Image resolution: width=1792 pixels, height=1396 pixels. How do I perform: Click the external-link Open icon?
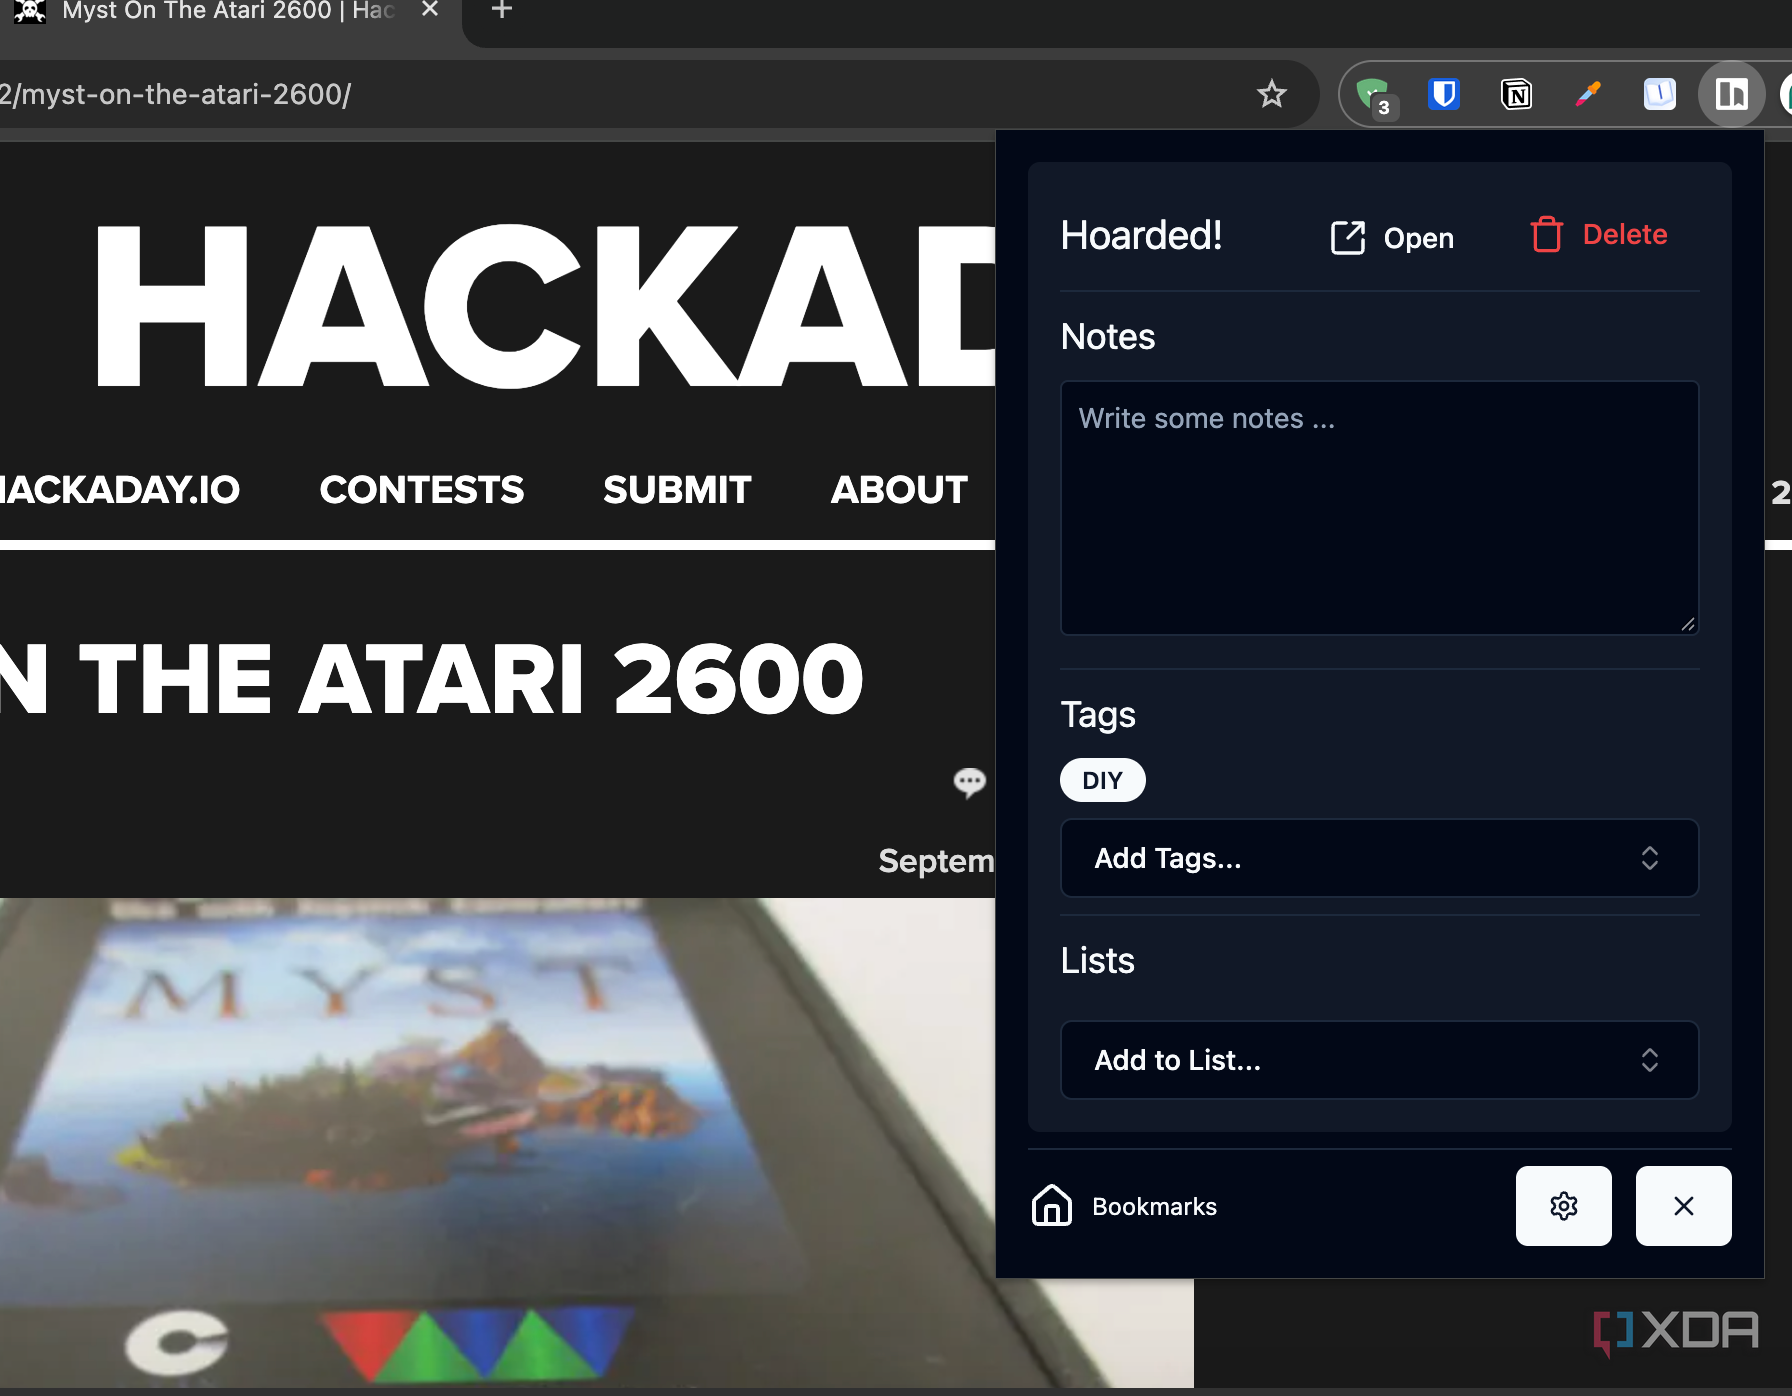(x=1348, y=238)
